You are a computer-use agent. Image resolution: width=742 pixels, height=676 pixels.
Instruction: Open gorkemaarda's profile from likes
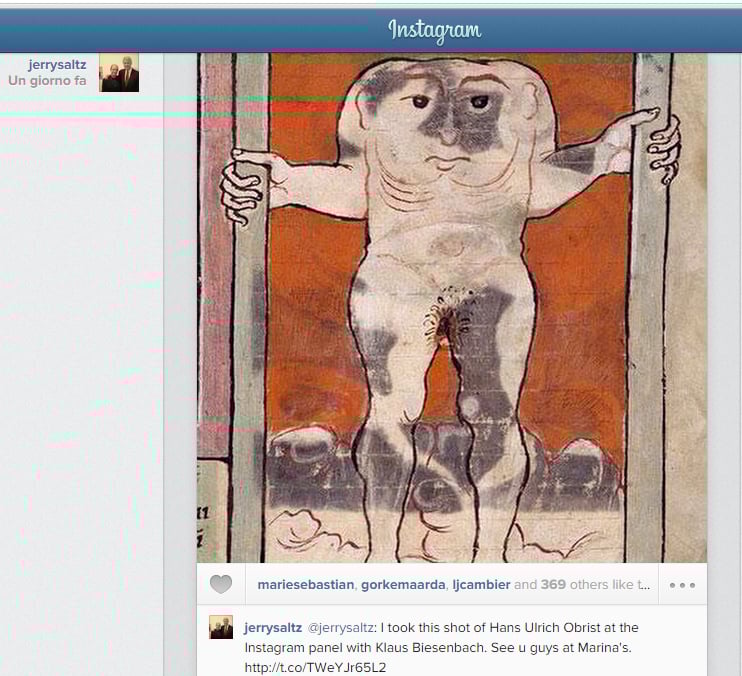(x=403, y=585)
